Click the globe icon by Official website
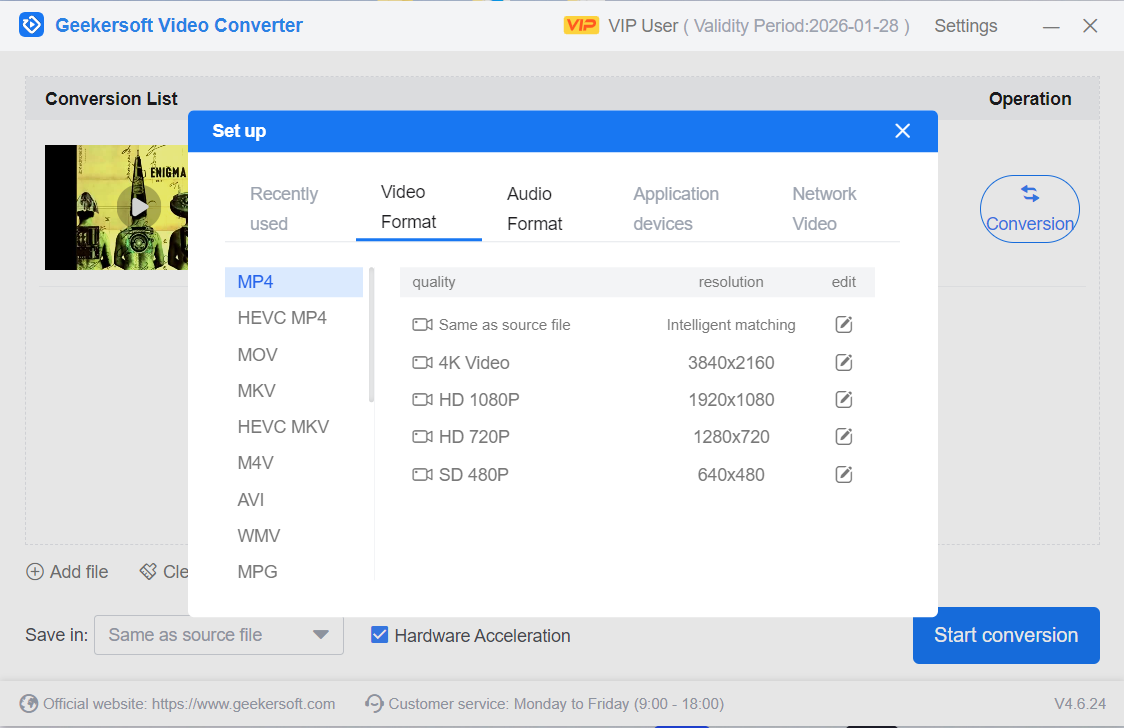 click(x=29, y=704)
